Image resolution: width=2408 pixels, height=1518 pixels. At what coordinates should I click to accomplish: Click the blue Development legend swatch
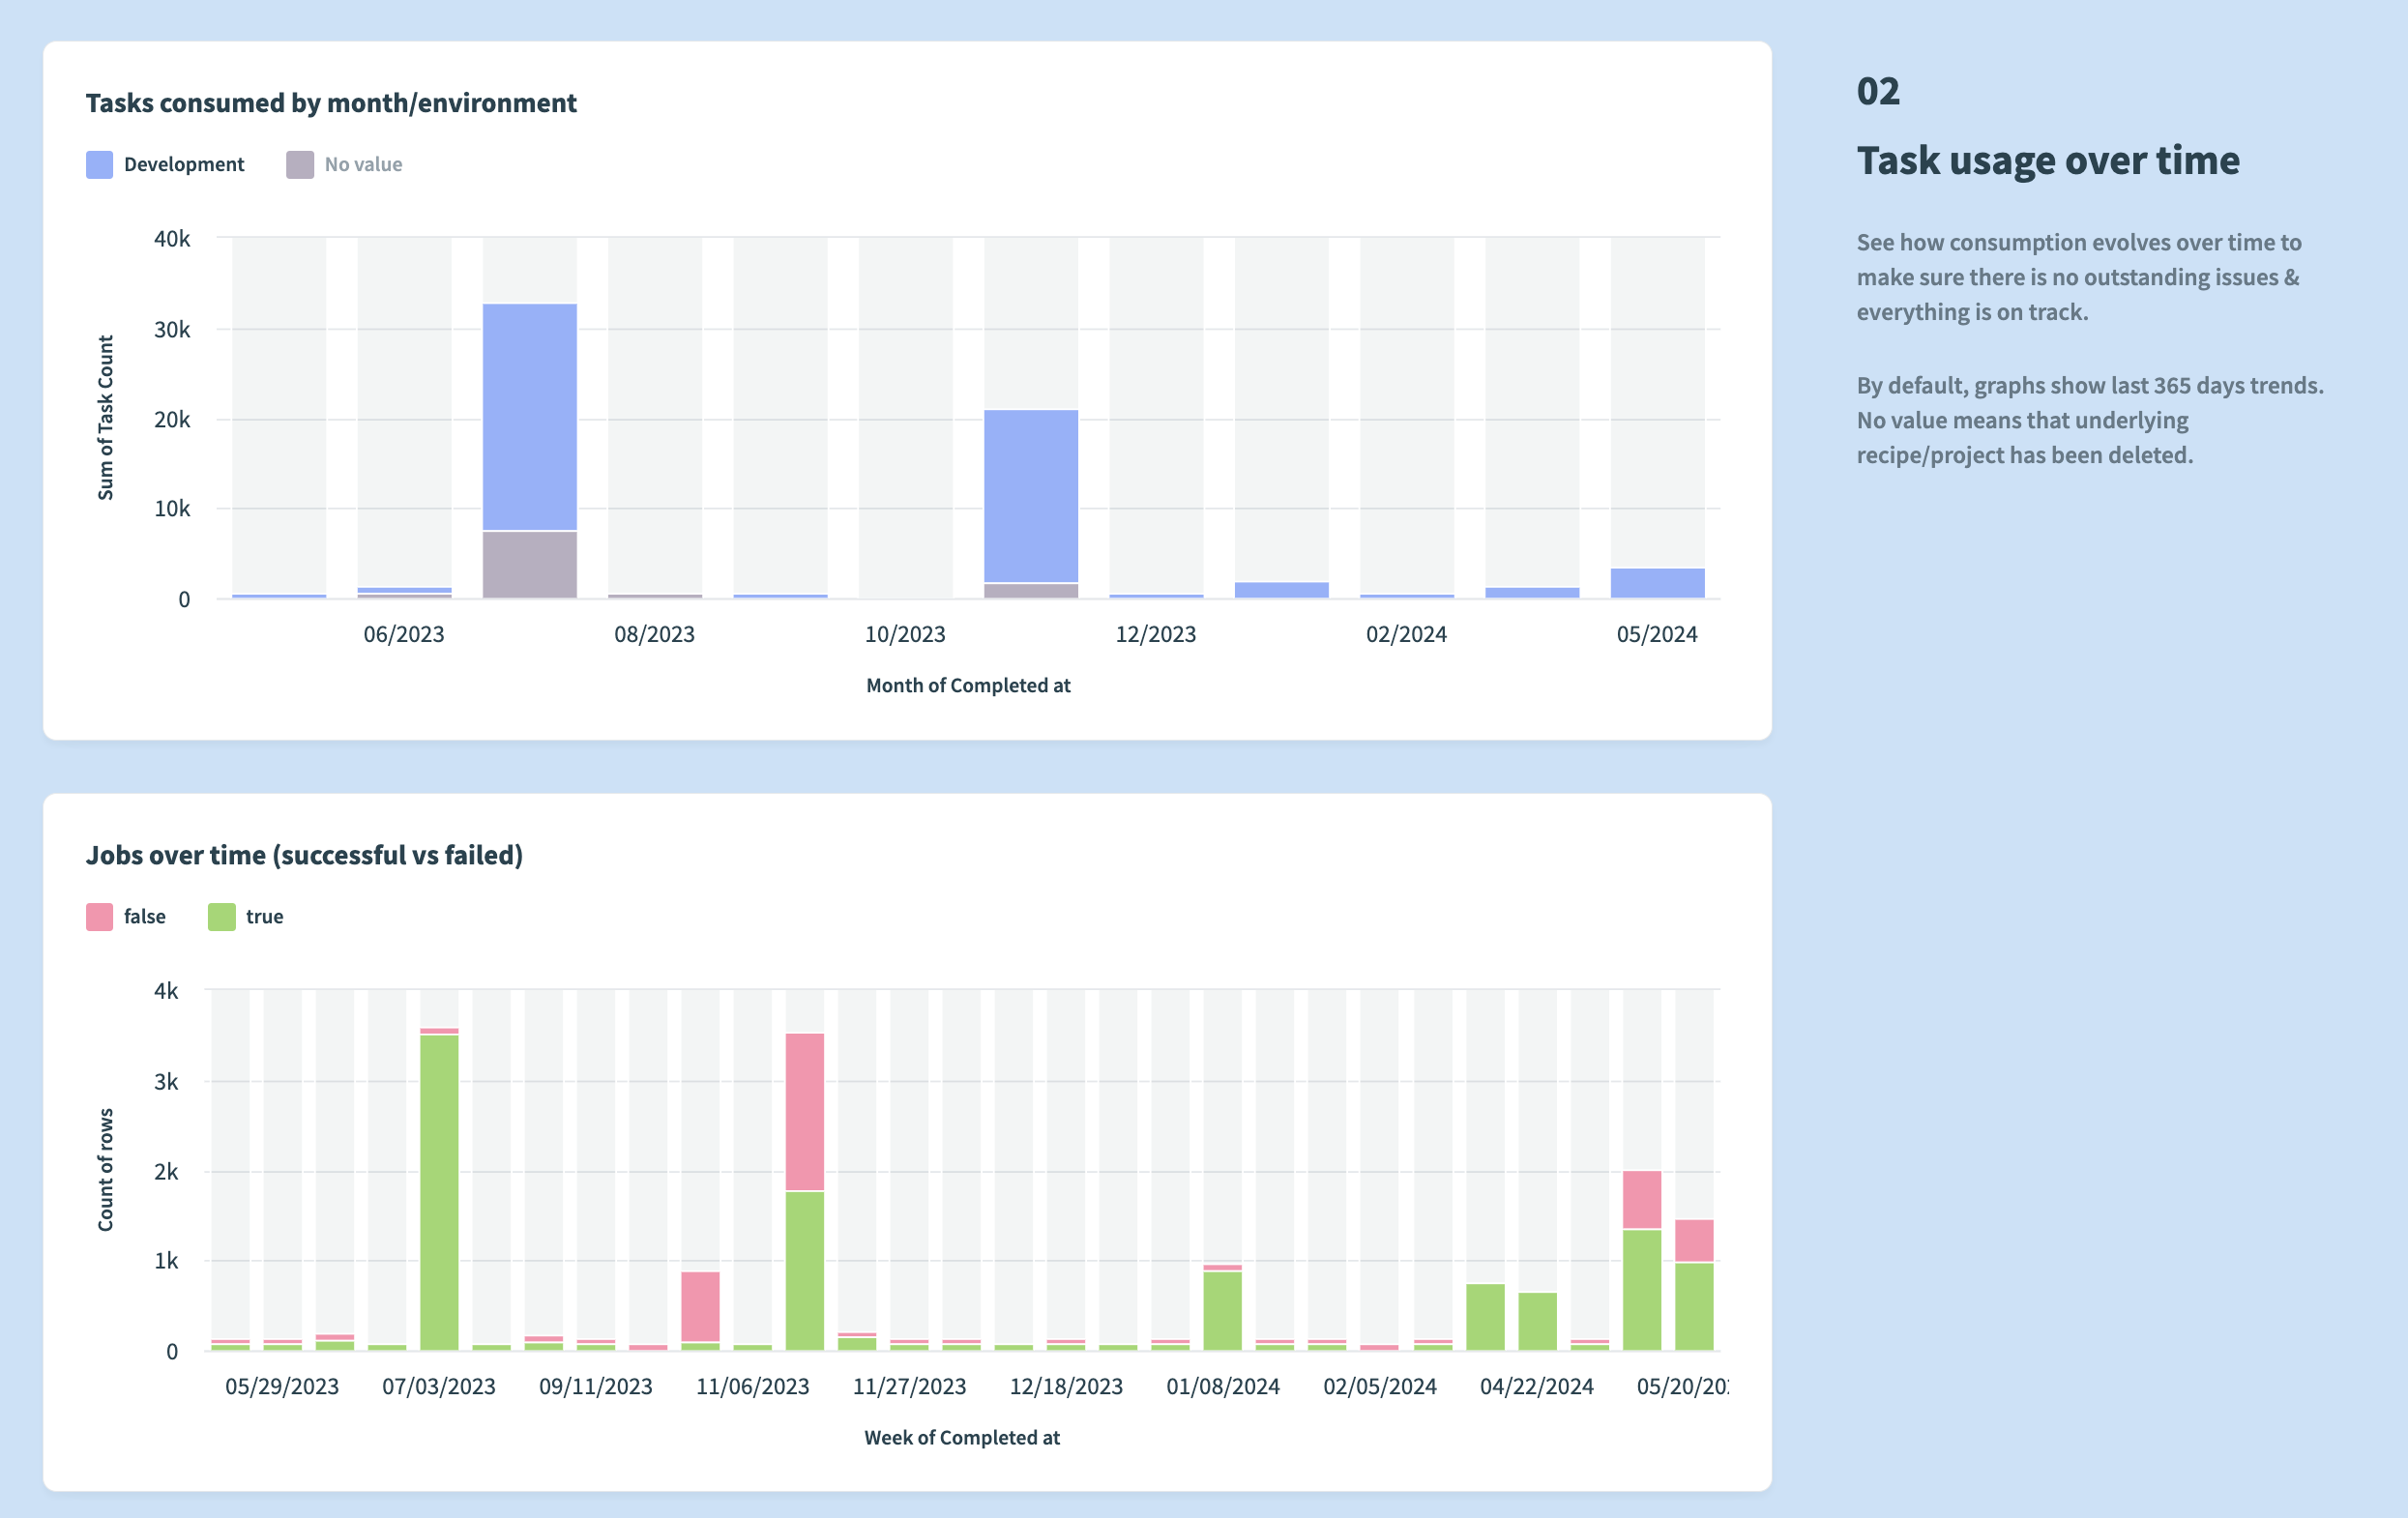pos(99,163)
